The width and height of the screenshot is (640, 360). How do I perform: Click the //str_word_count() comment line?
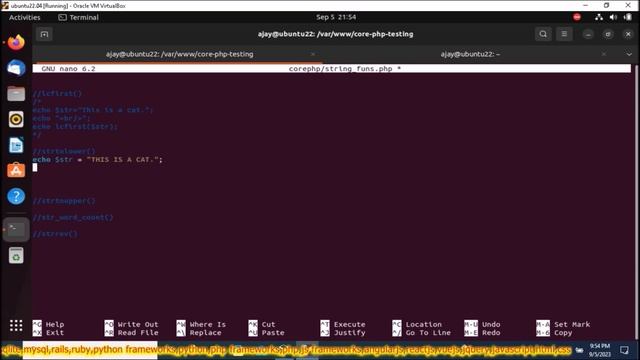(x=73, y=218)
